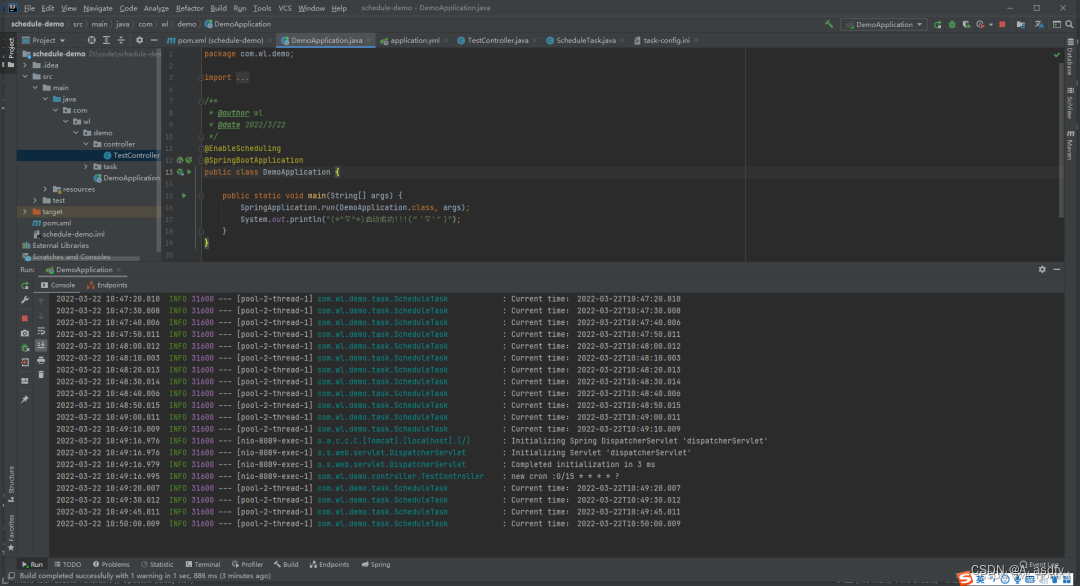Enable scroll to end in the console
Viewport: 1080px width, 586px height.
tap(41, 344)
